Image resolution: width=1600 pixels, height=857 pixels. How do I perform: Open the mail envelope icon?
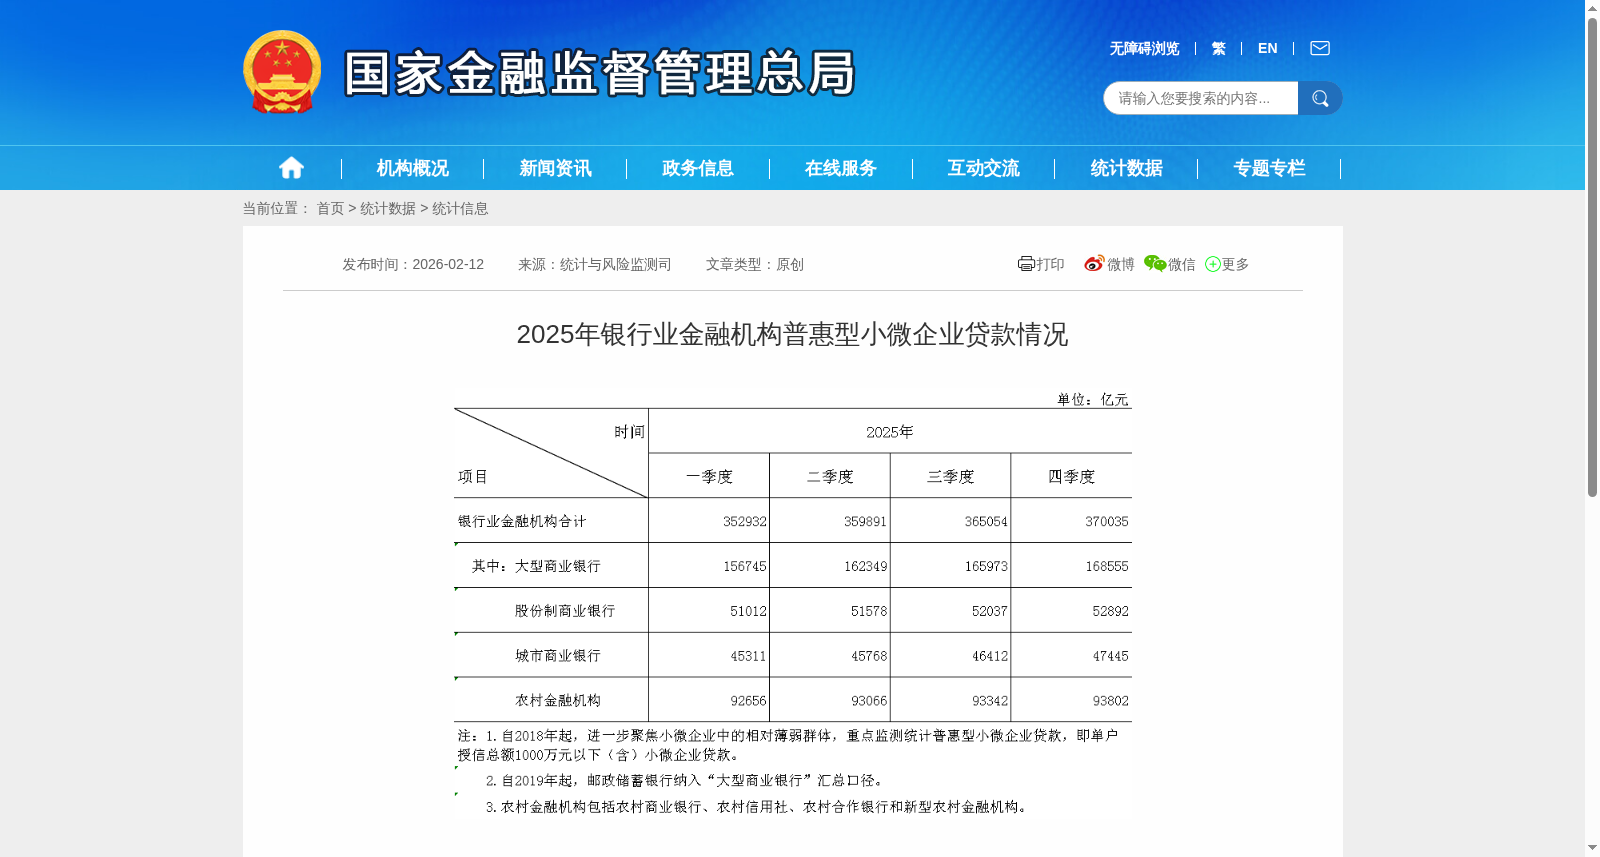[x=1320, y=48]
